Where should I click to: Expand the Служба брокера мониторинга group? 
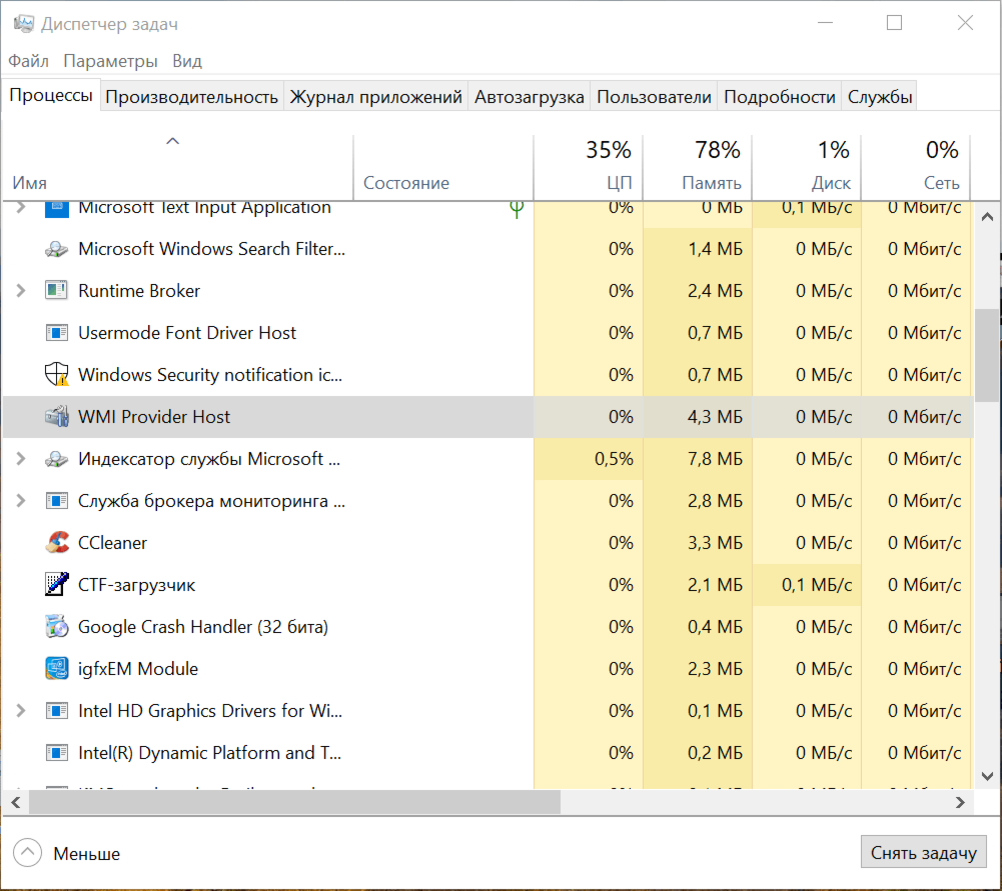click(x=21, y=501)
